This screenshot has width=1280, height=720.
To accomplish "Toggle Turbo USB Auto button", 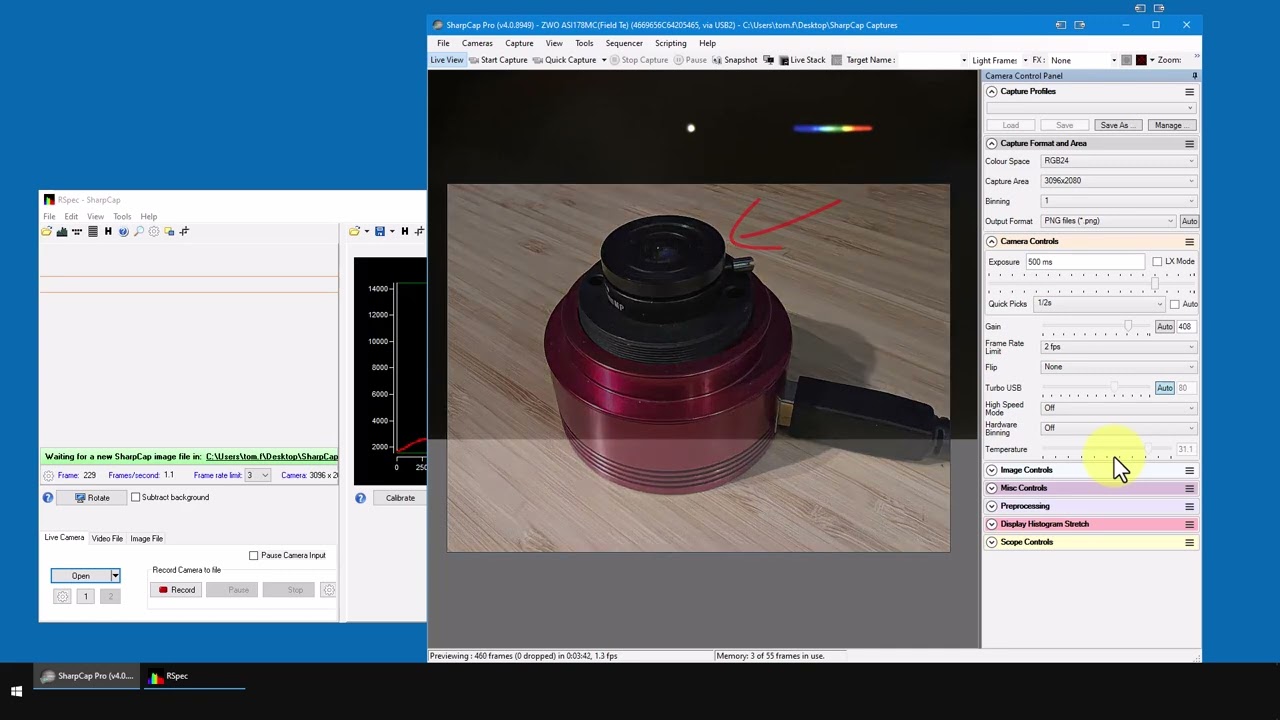I will [1165, 388].
